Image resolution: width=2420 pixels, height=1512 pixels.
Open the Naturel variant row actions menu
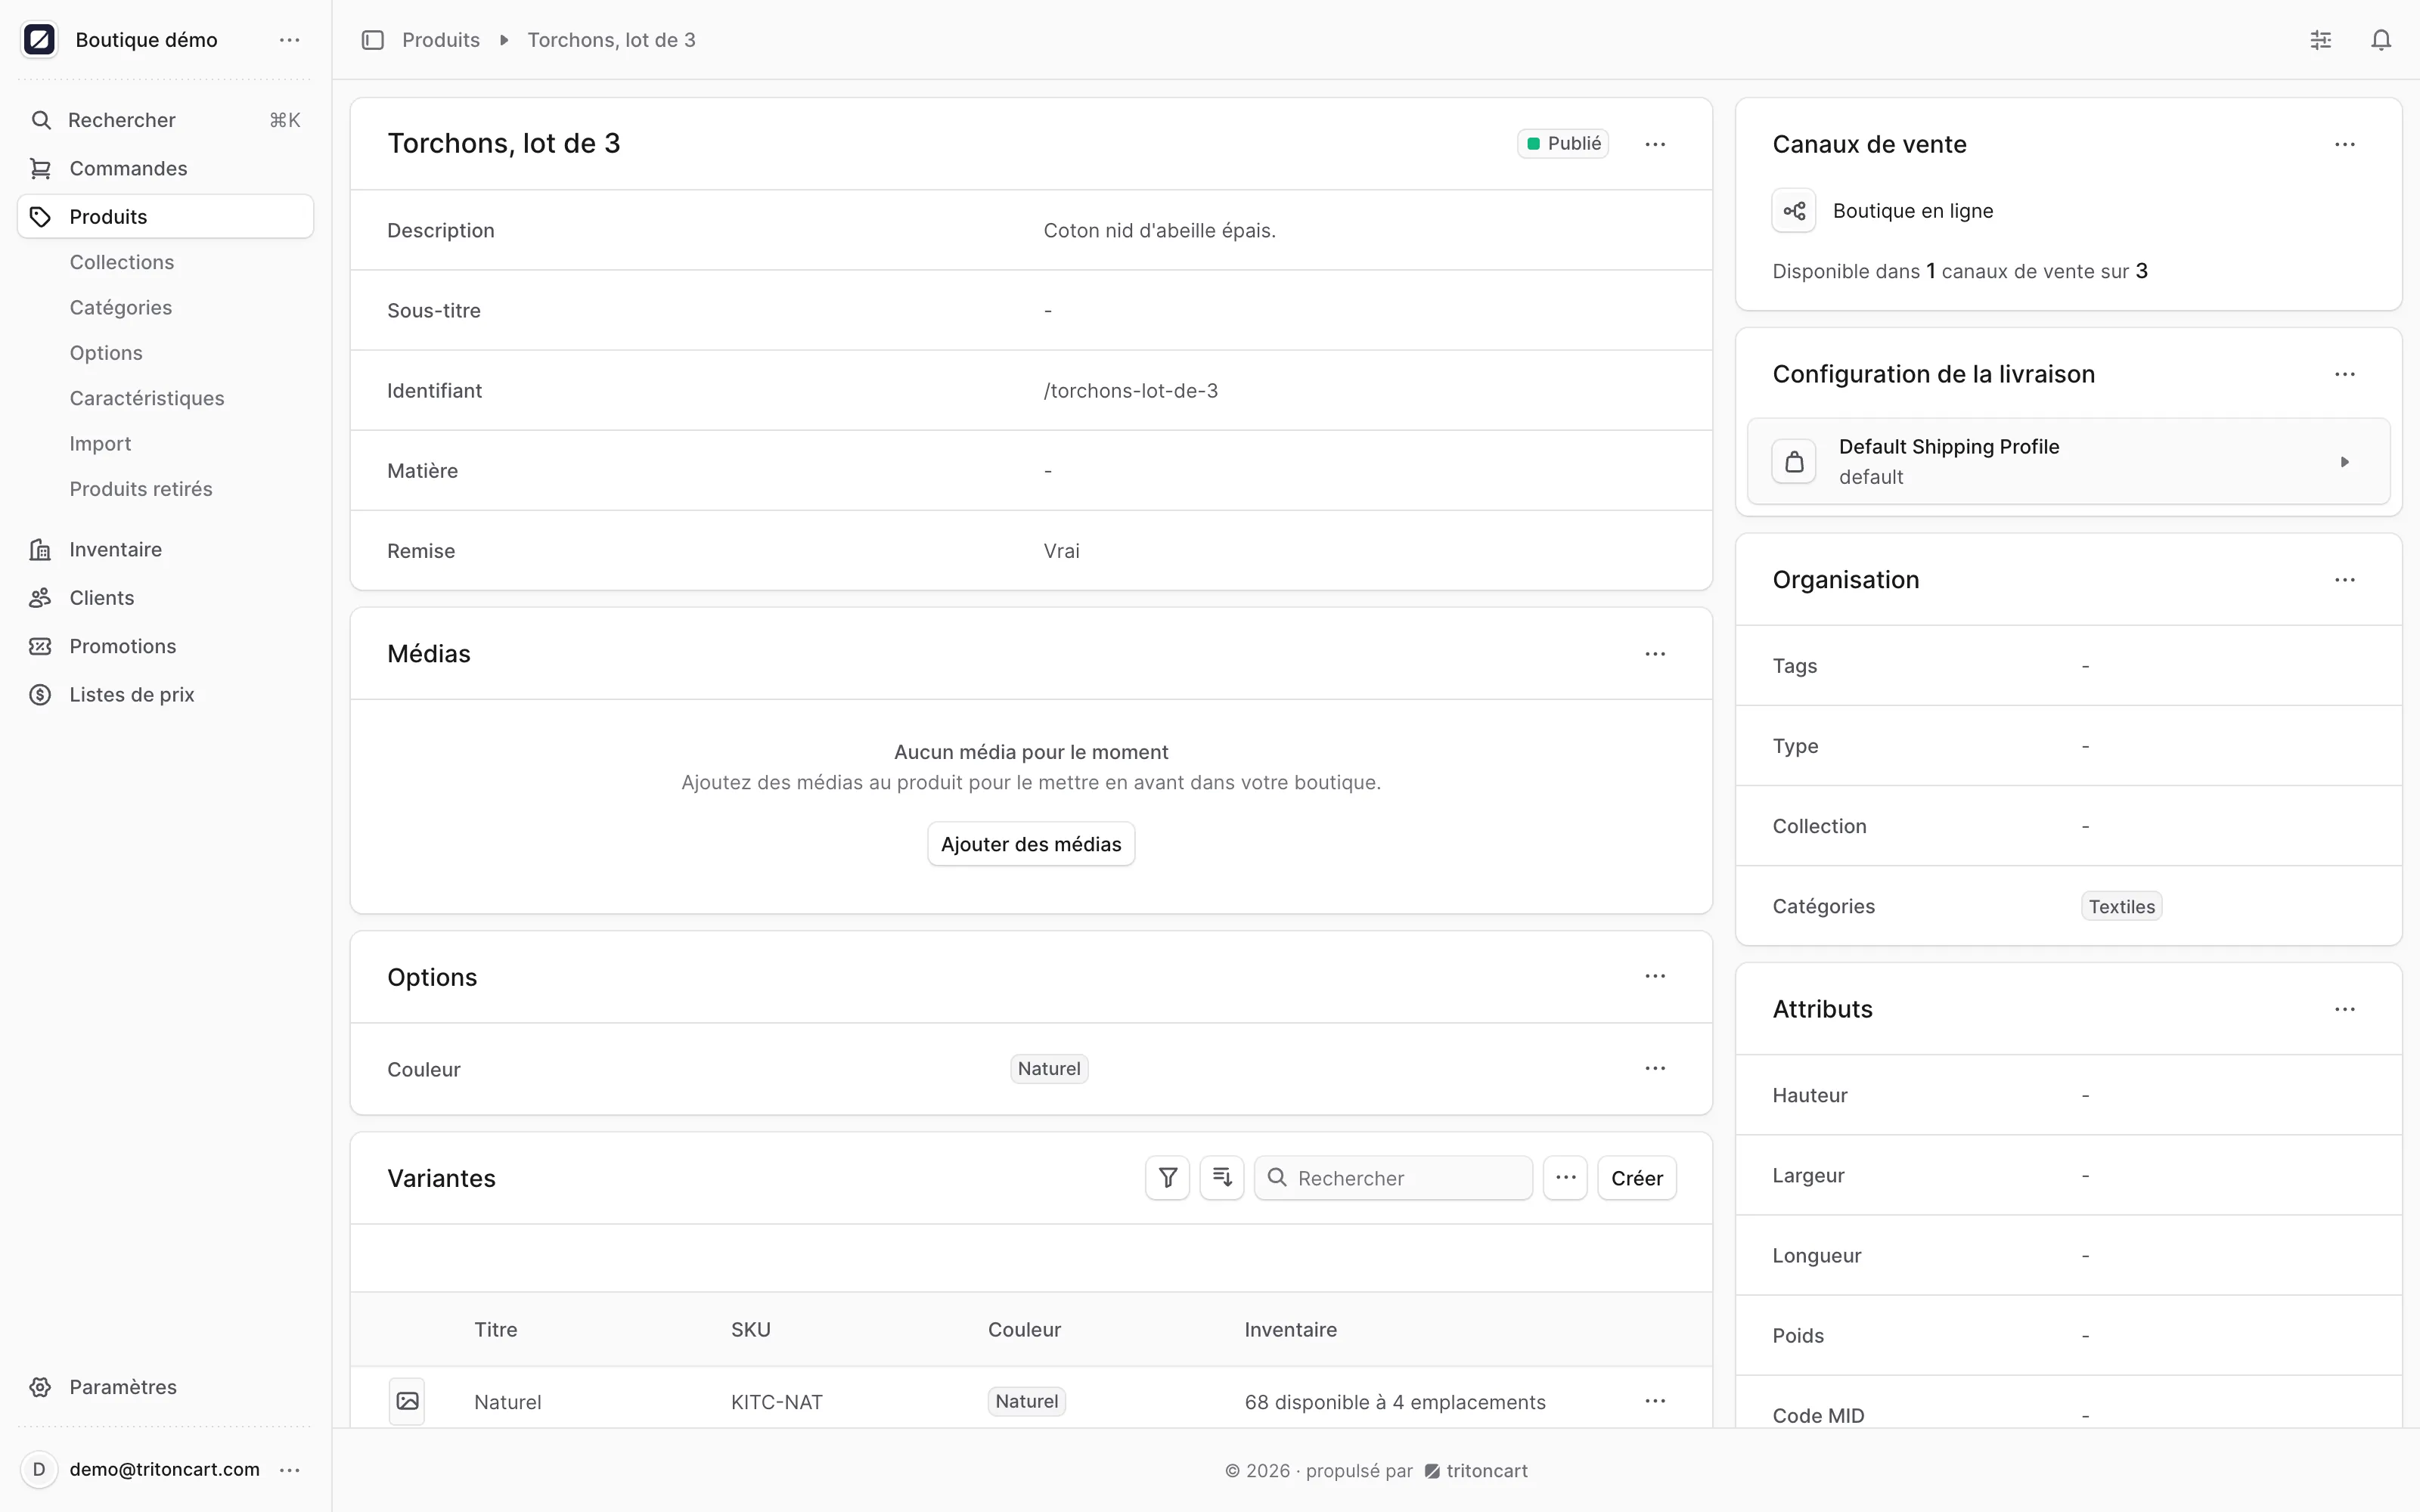tap(1655, 1401)
